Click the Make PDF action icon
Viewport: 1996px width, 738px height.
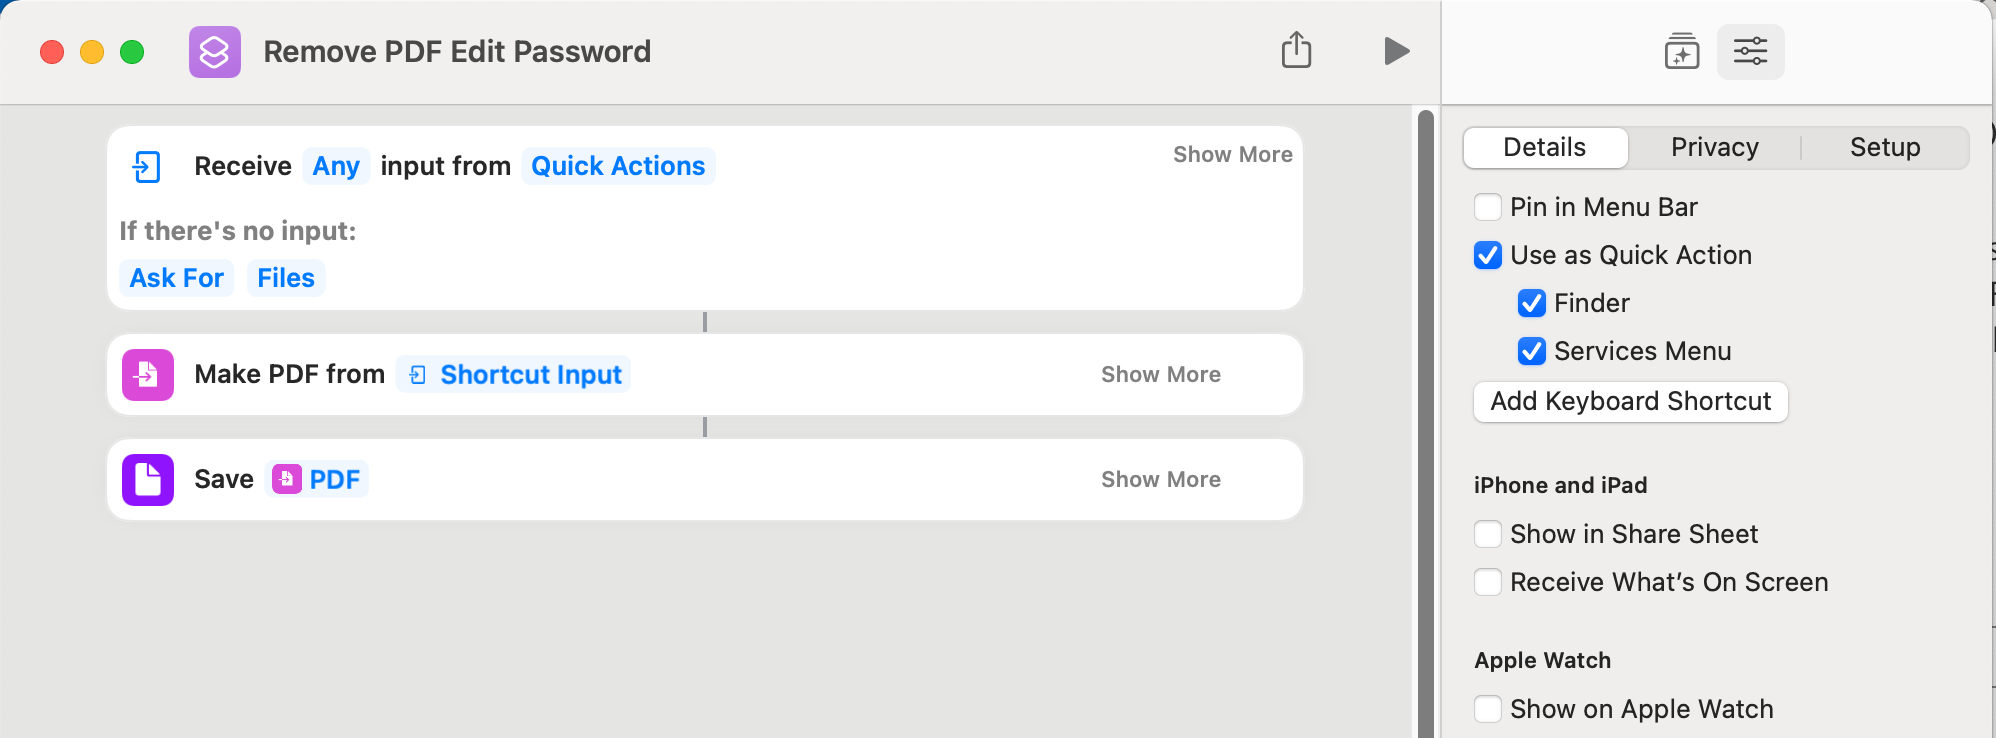point(148,375)
